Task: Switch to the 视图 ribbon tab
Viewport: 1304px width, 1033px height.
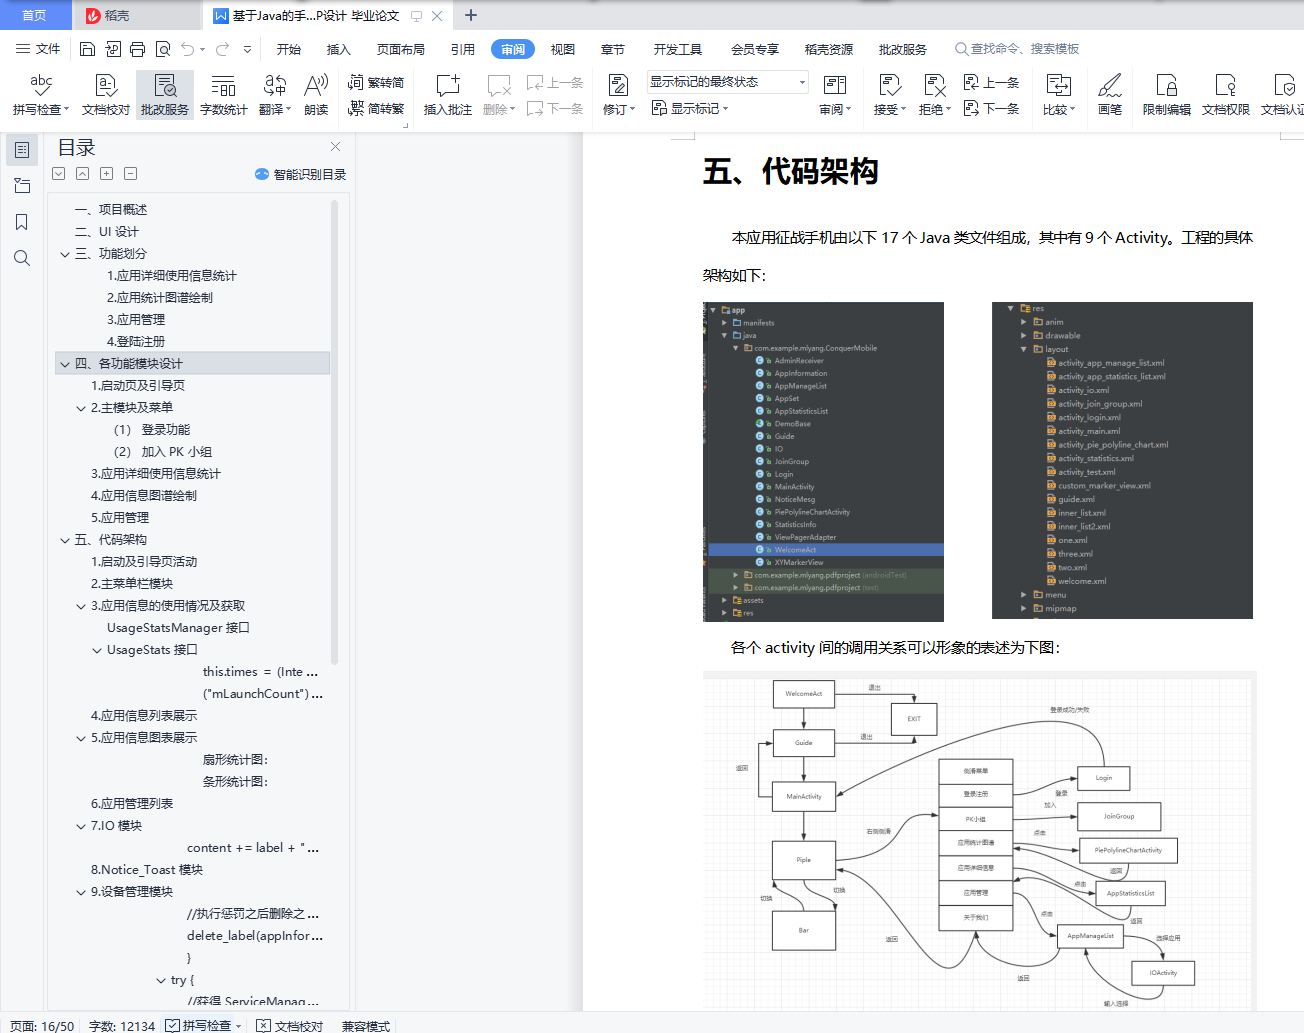Action: point(563,49)
